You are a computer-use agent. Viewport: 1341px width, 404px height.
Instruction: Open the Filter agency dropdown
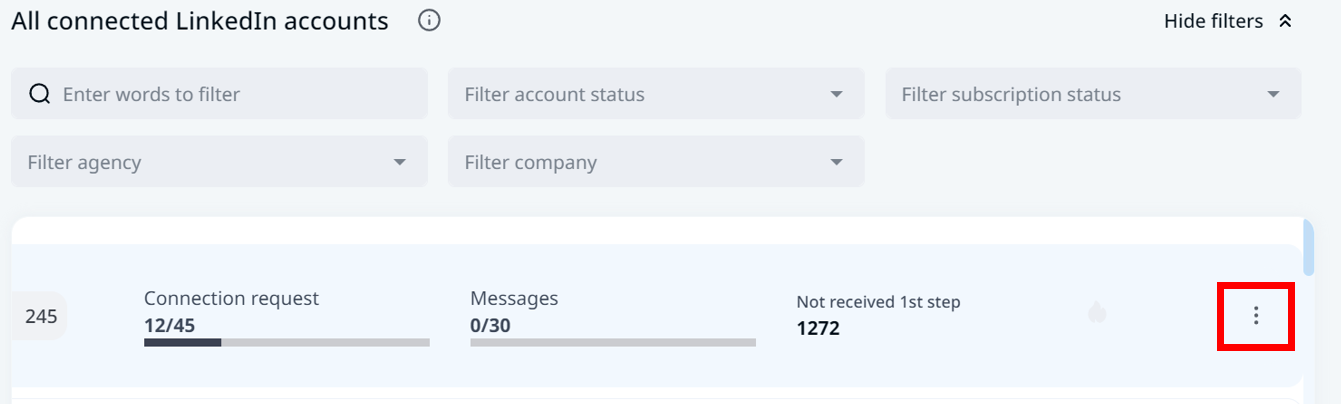tap(200, 162)
